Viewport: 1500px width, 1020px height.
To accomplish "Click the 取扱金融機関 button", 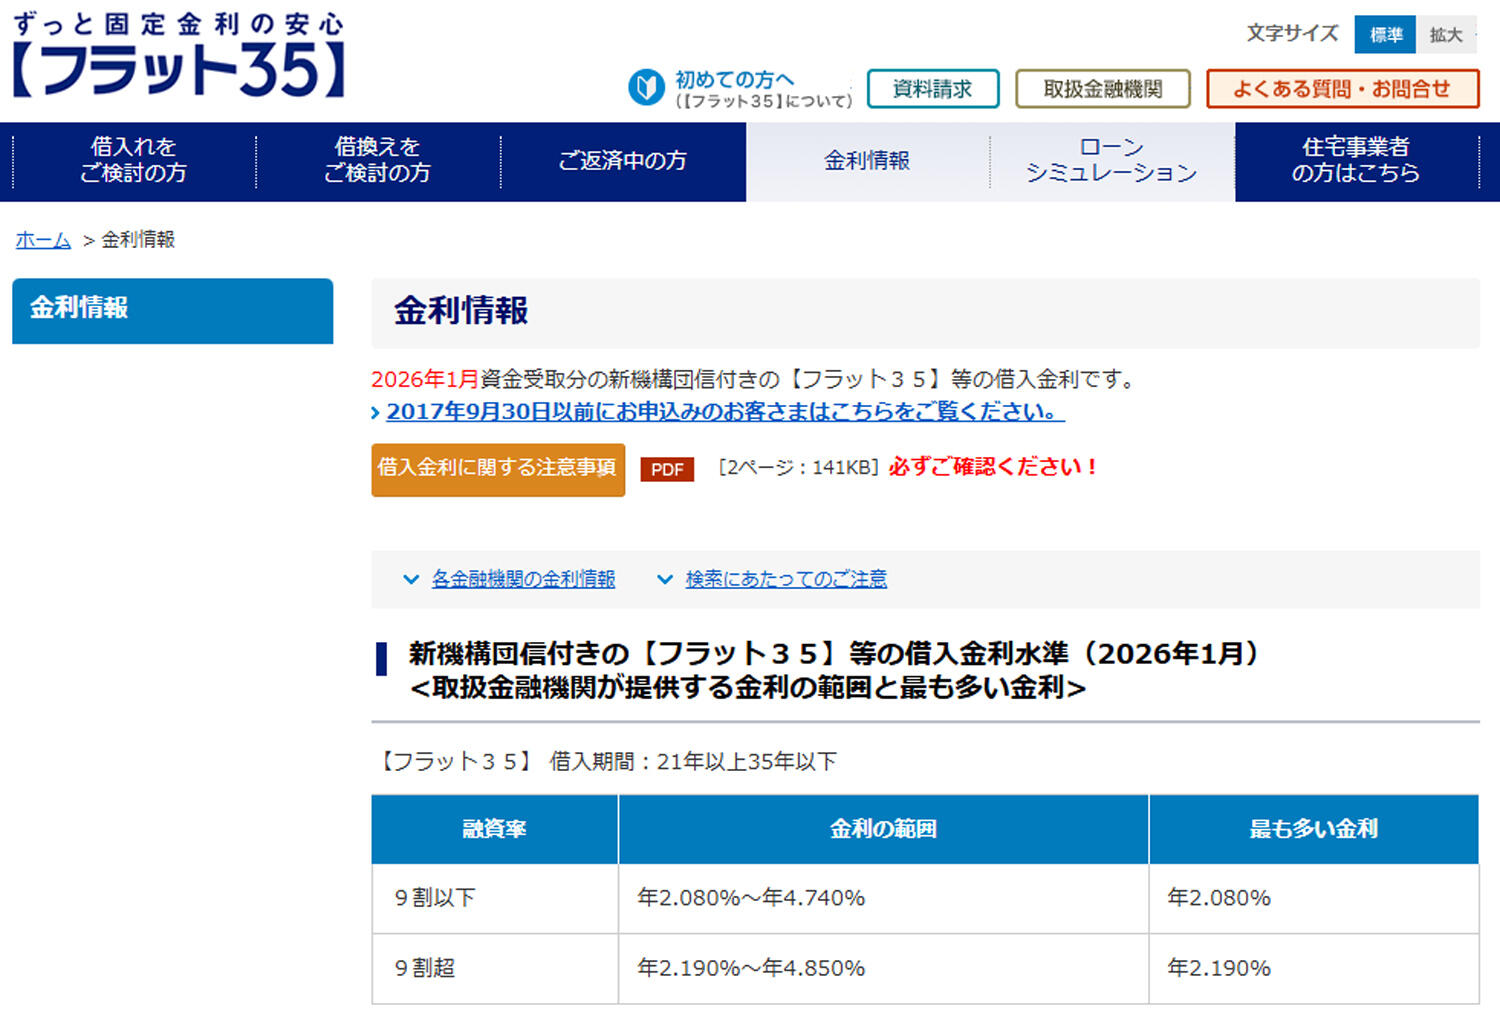I will click(x=1102, y=89).
